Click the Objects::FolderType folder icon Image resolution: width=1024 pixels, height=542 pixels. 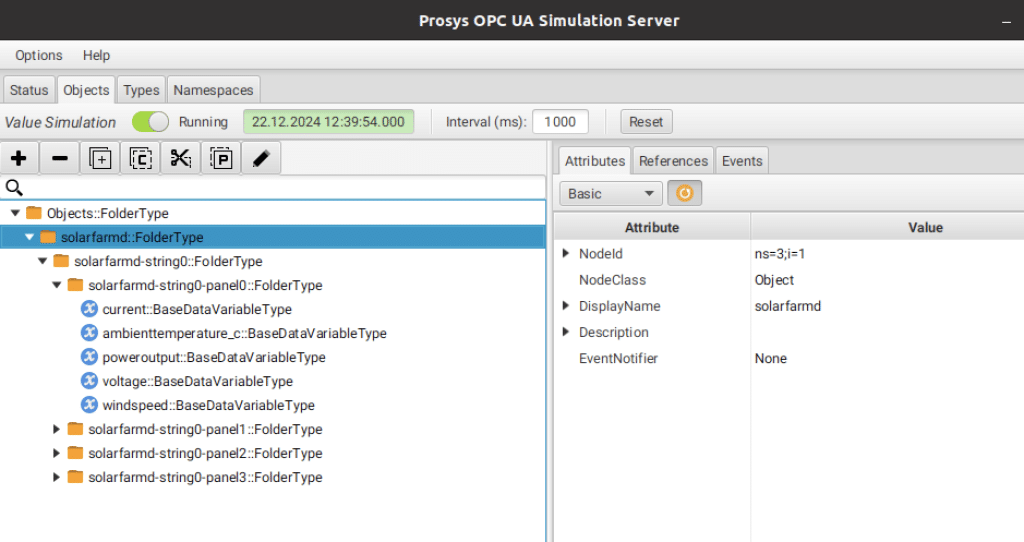34,213
